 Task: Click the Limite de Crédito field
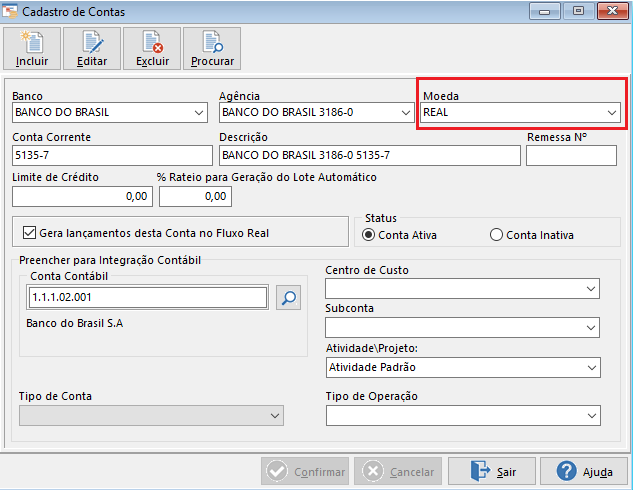click(x=82, y=196)
